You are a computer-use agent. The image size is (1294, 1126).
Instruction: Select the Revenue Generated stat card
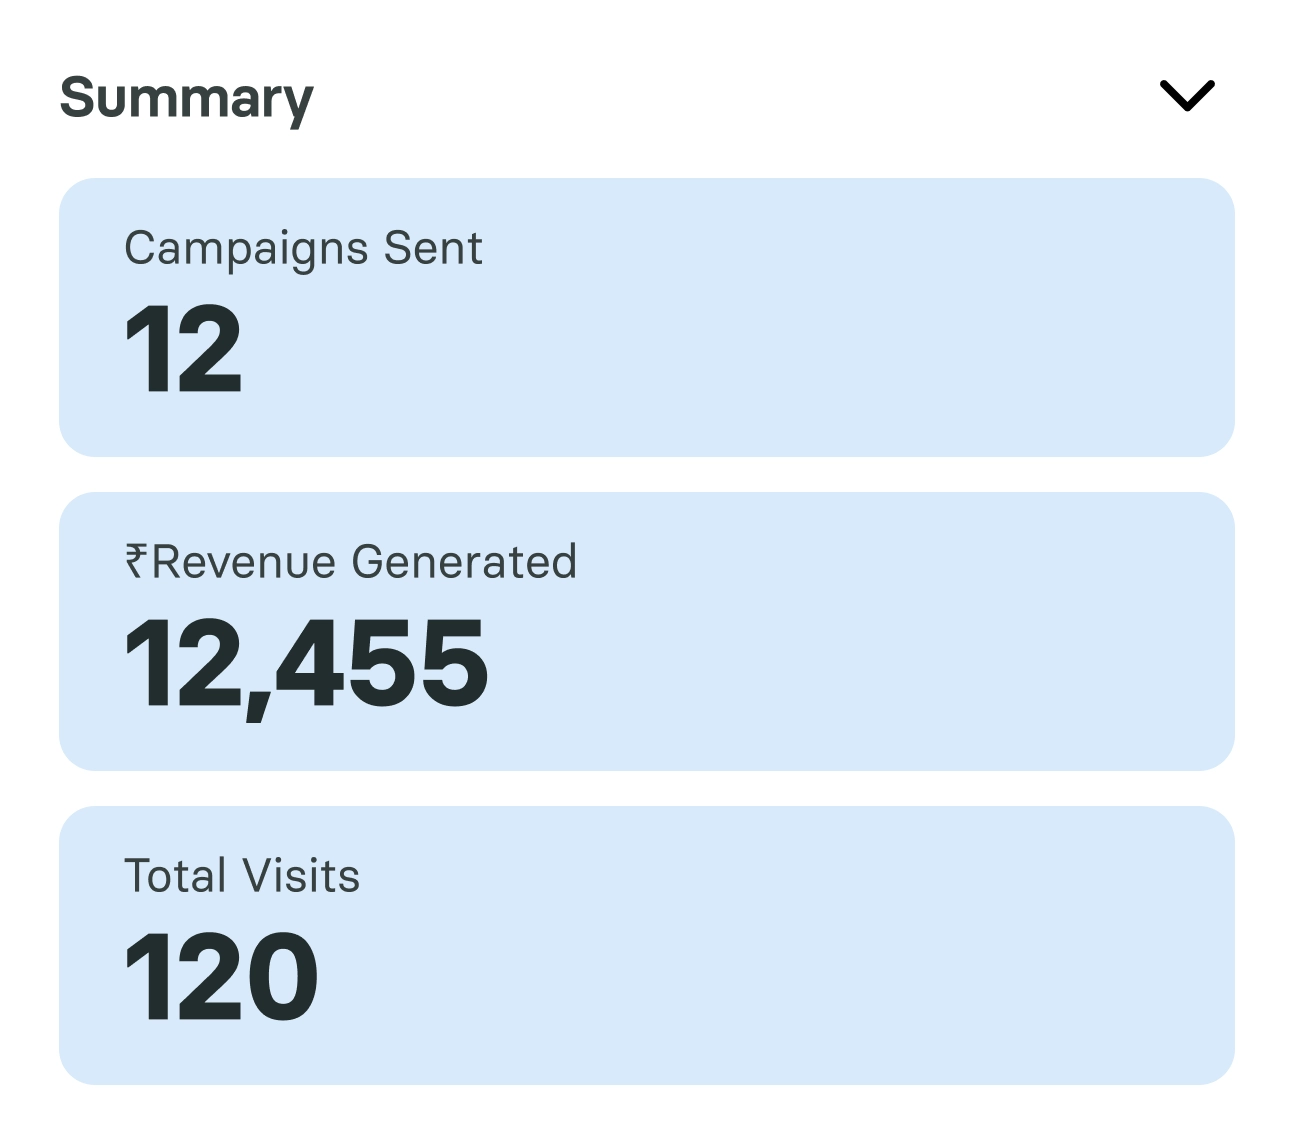click(647, 630)
